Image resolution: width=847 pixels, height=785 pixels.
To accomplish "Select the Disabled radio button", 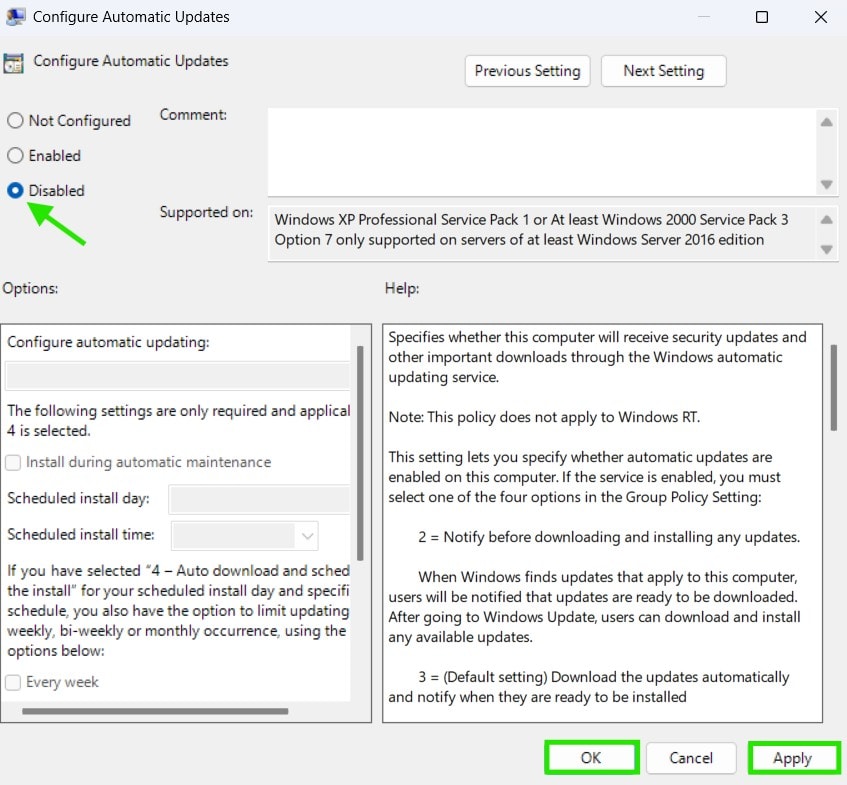I will pos(15,191).
